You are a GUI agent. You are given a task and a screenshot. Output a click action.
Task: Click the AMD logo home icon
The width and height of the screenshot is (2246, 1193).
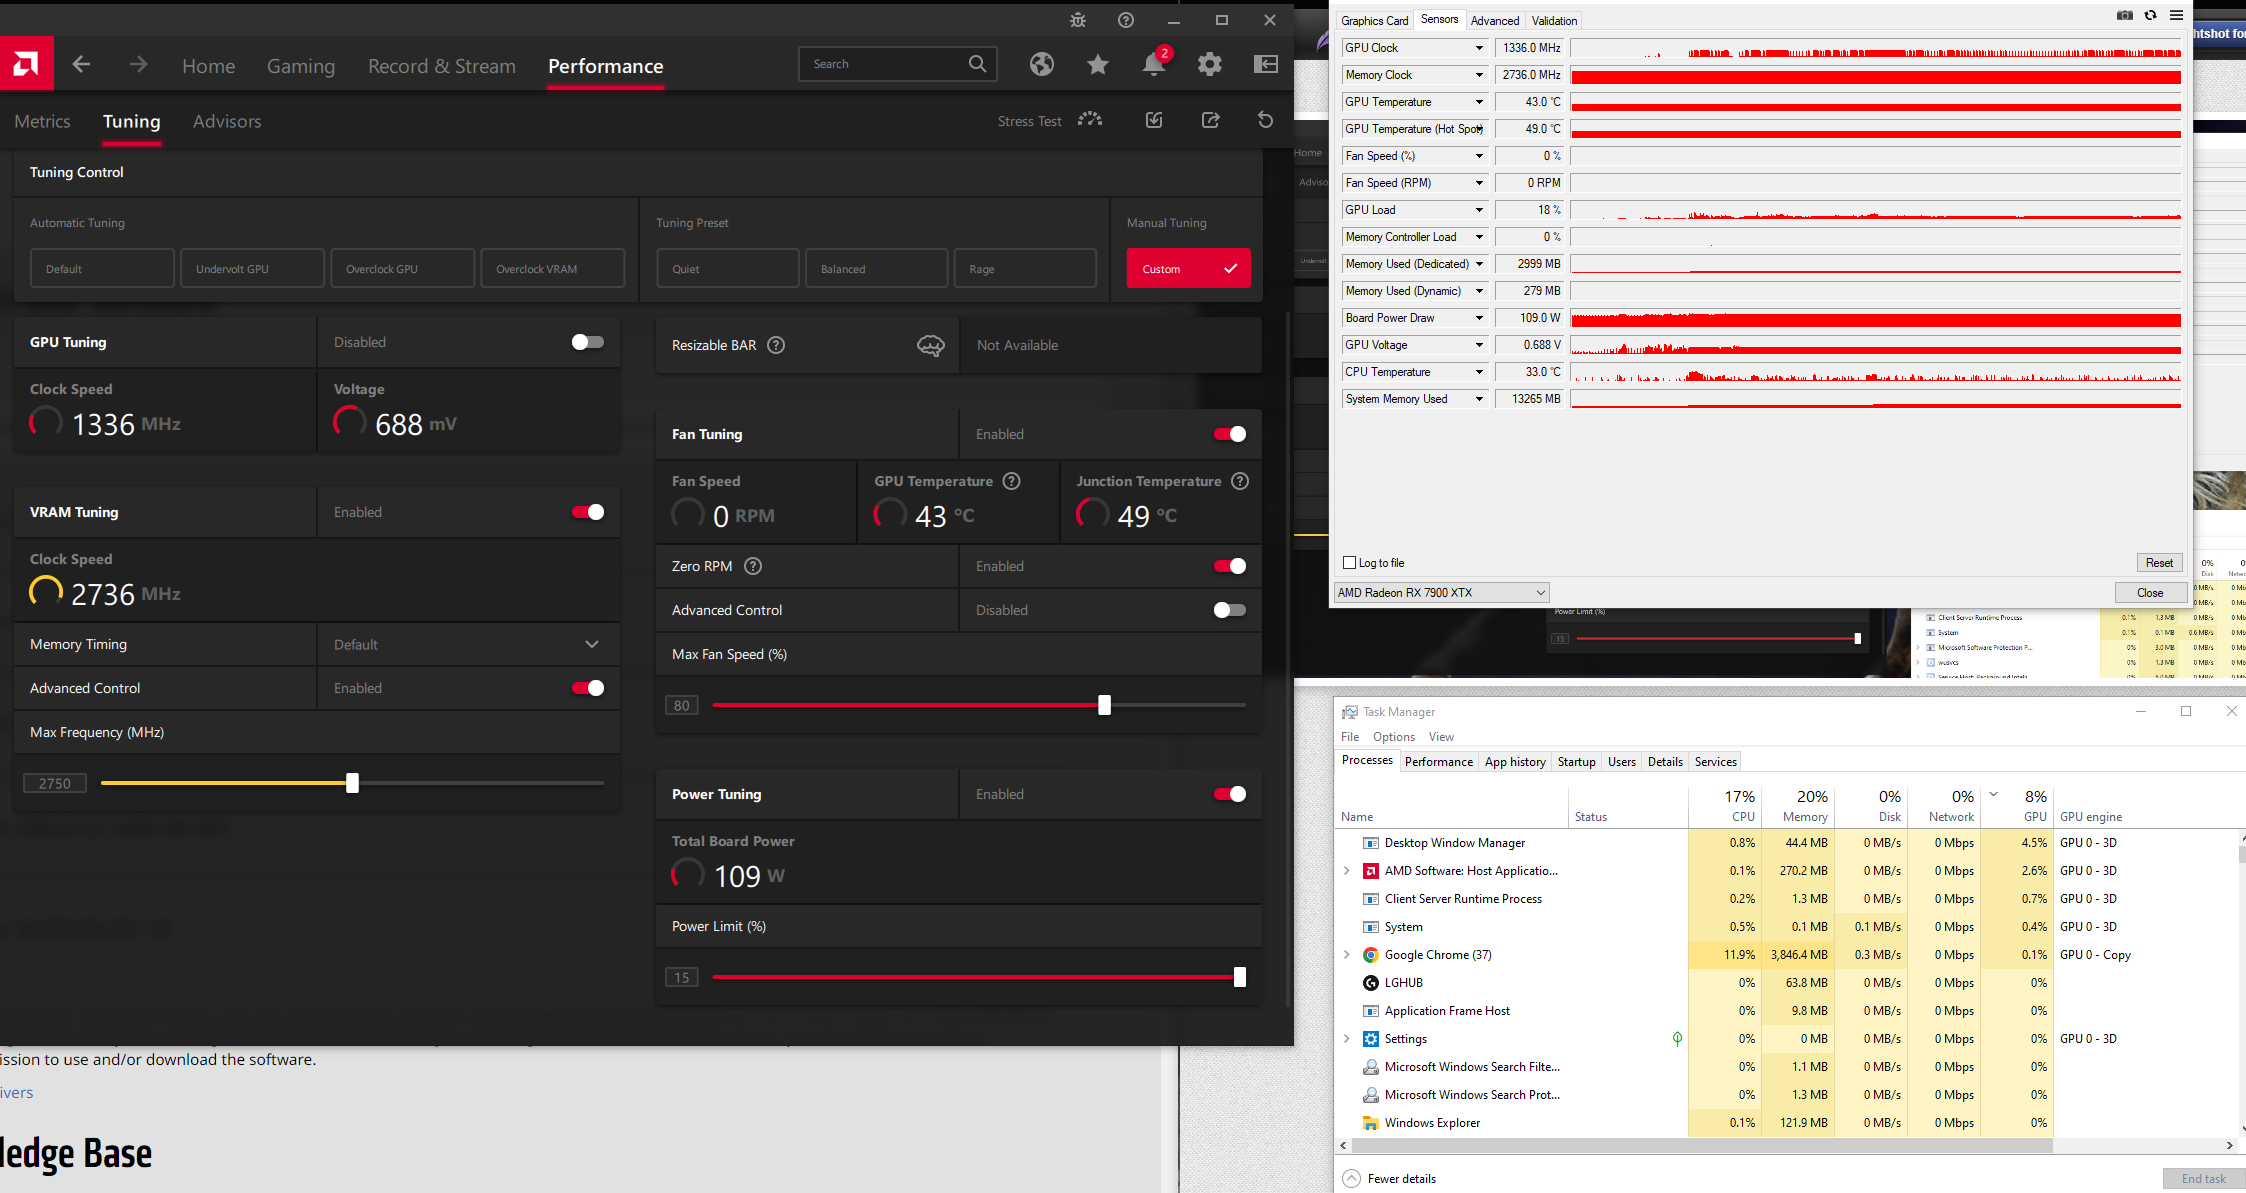tap(26, 65)
